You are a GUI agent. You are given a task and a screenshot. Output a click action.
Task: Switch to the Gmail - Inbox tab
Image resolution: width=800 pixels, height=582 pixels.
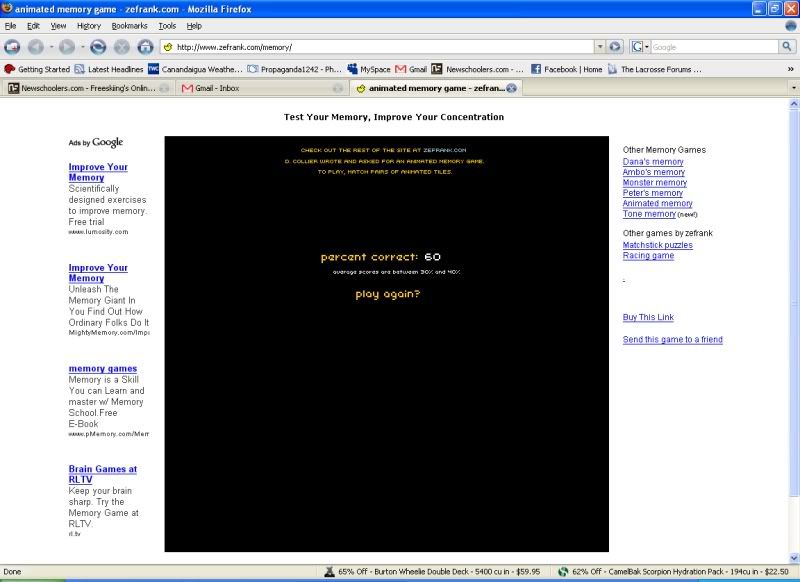coord(262,88)
